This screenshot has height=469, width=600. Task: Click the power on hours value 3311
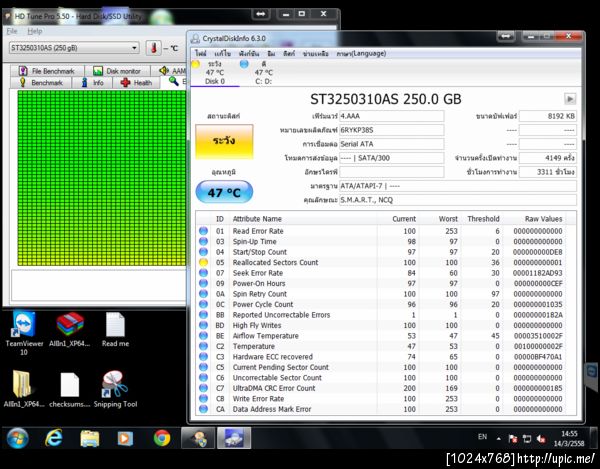pos(548,172)
